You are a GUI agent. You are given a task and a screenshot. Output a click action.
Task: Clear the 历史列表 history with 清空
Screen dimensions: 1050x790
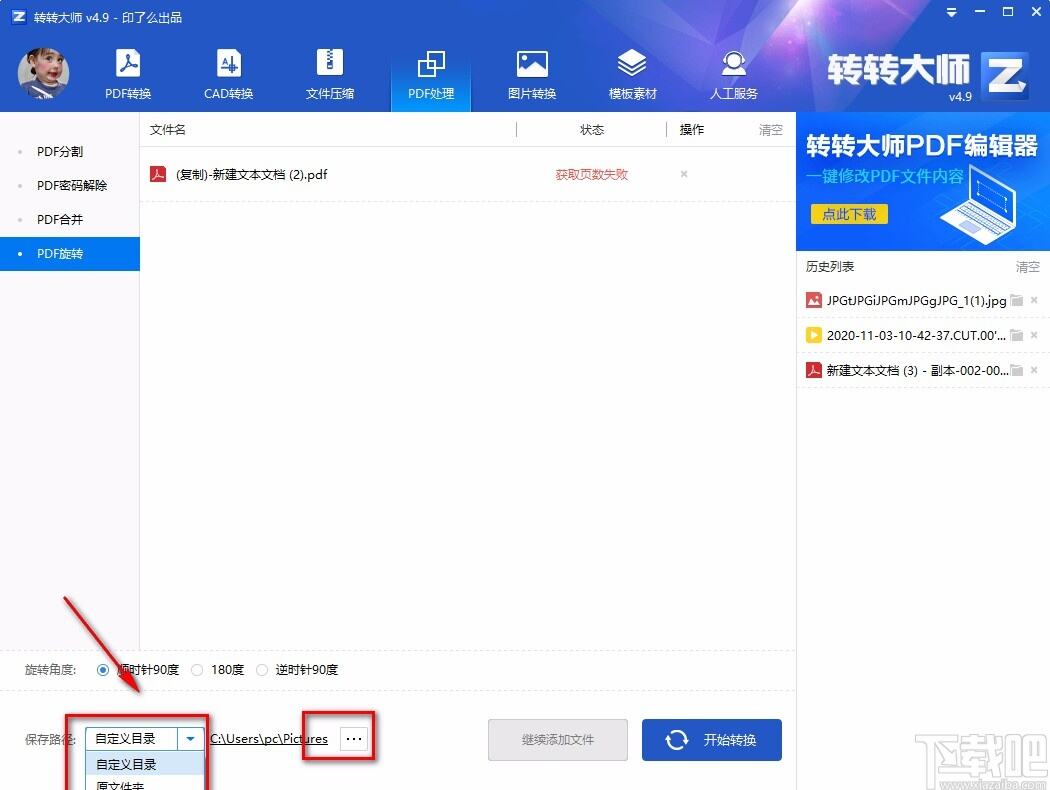pos(1027,267)
